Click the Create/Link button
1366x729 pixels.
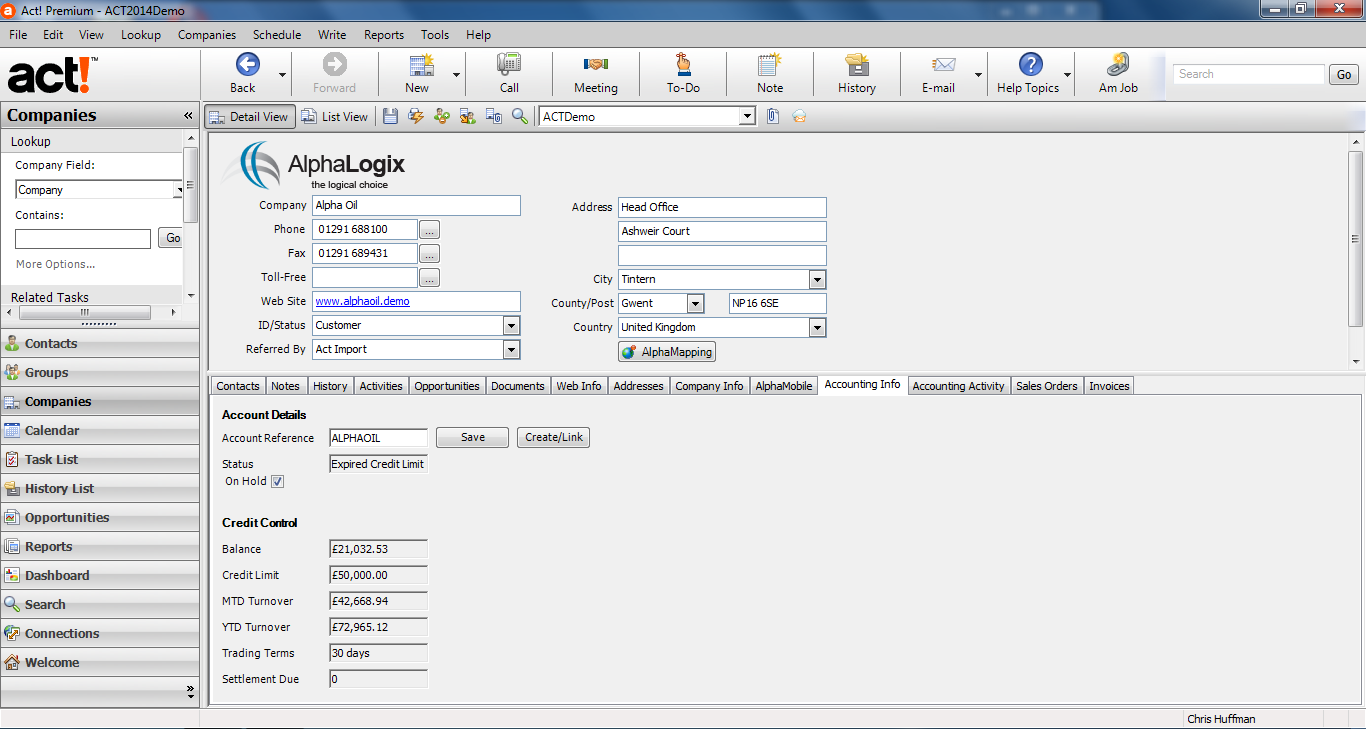click(x=554, y=437)
